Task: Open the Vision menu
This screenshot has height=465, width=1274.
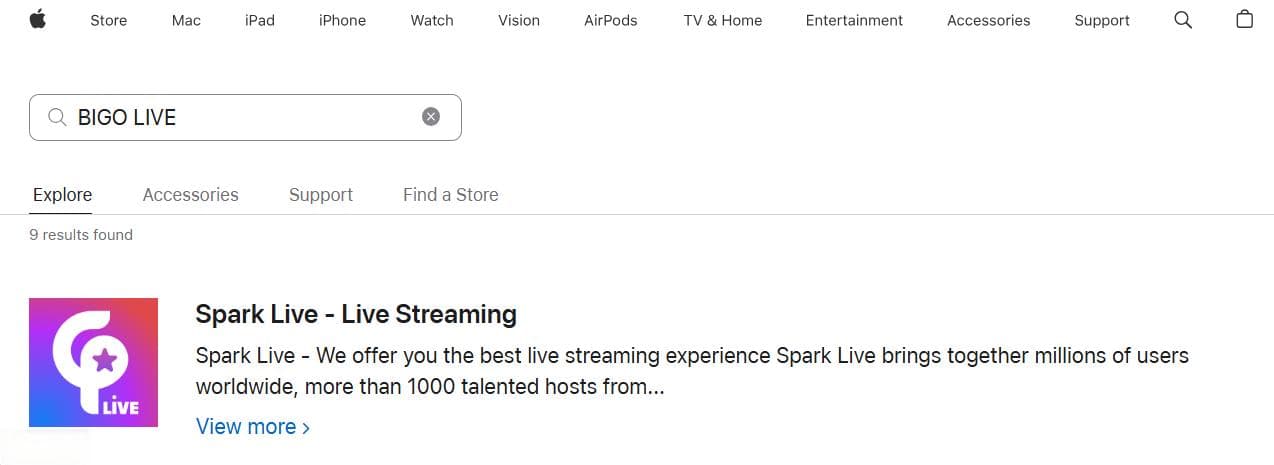Action: click(x=519, y=20)
